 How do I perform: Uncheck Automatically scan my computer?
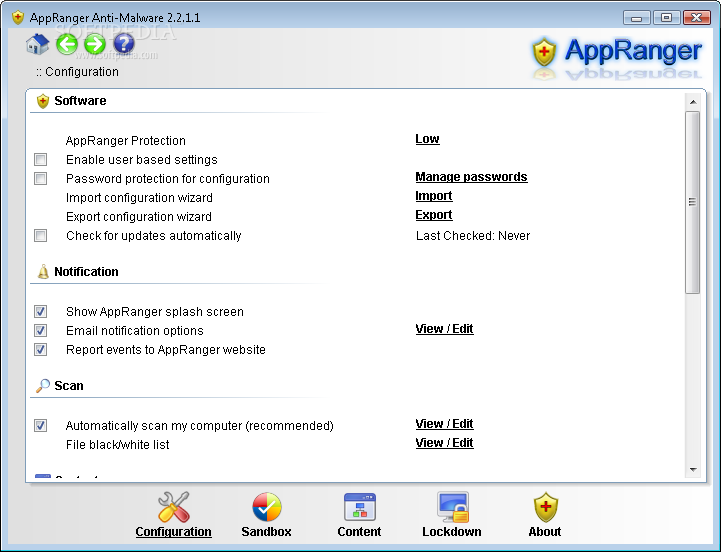[x=40, y=426]
